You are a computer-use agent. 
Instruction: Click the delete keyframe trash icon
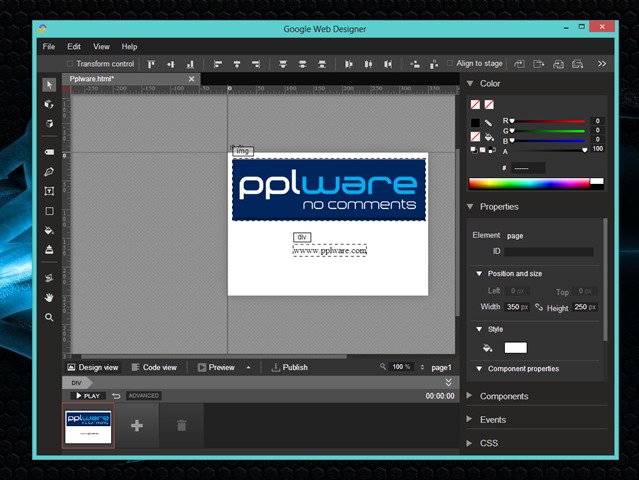(182, 426)
